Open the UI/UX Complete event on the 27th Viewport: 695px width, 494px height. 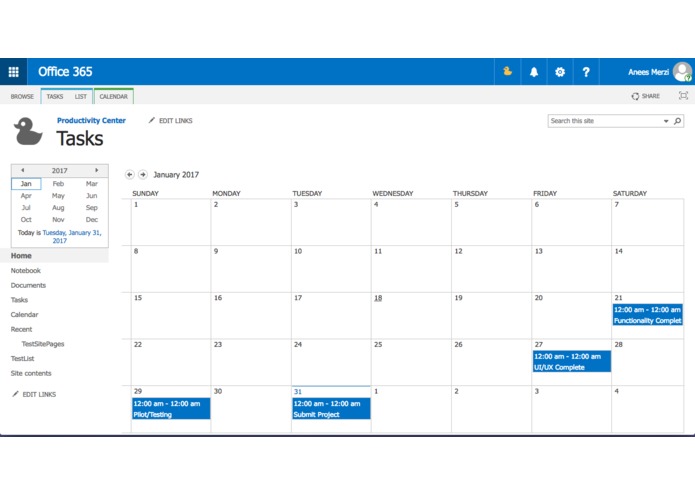coord(572,362)
